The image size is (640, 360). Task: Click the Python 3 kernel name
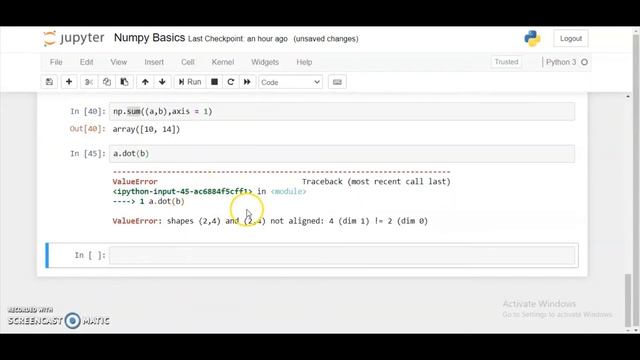[561, 62]
